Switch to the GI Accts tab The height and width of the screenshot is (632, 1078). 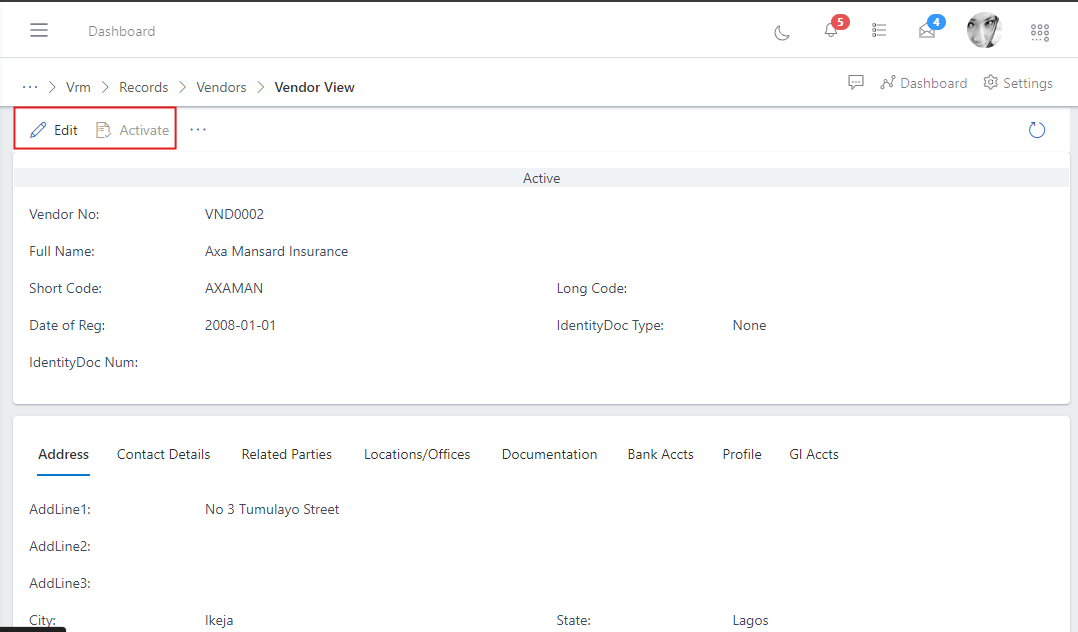(x=813, y=454)
